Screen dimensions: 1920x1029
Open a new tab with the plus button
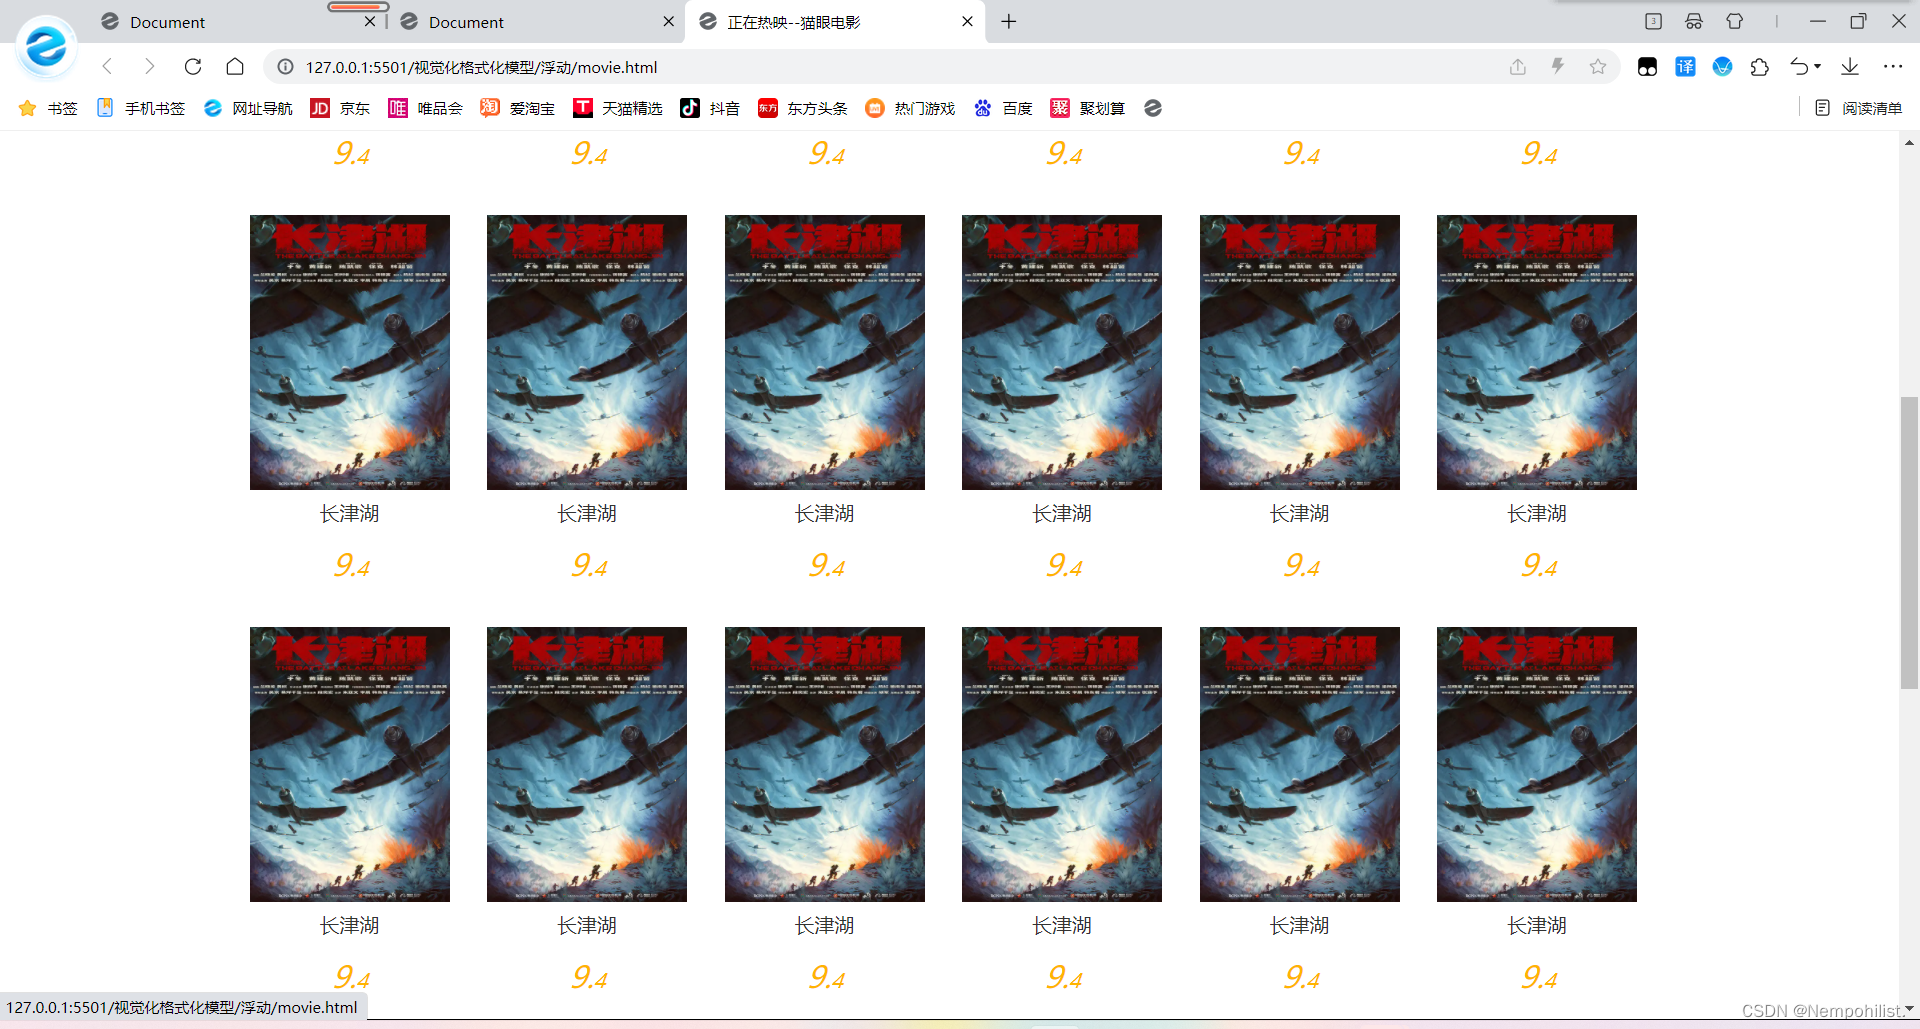(1009, 21)
